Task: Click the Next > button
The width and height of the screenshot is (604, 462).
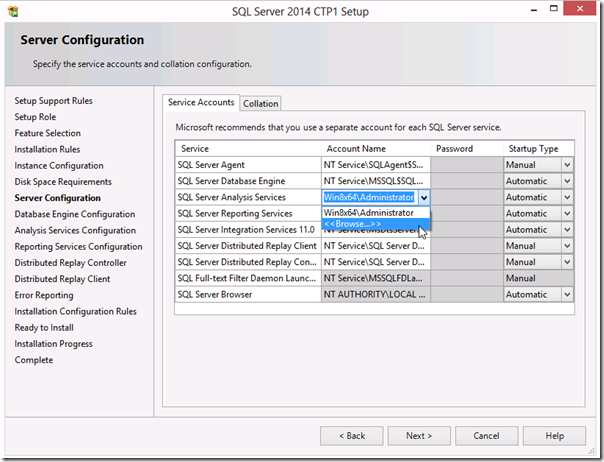Action: (x=419, y=436)
